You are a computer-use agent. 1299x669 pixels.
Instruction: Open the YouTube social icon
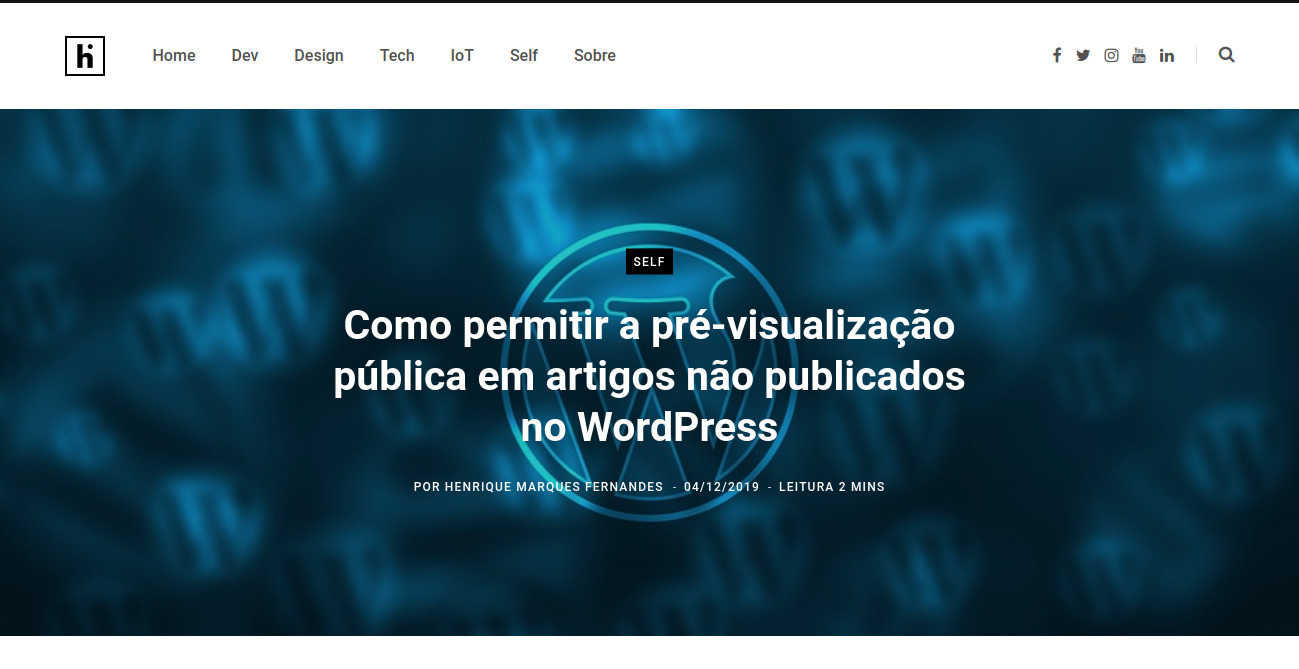(1139, 56)
